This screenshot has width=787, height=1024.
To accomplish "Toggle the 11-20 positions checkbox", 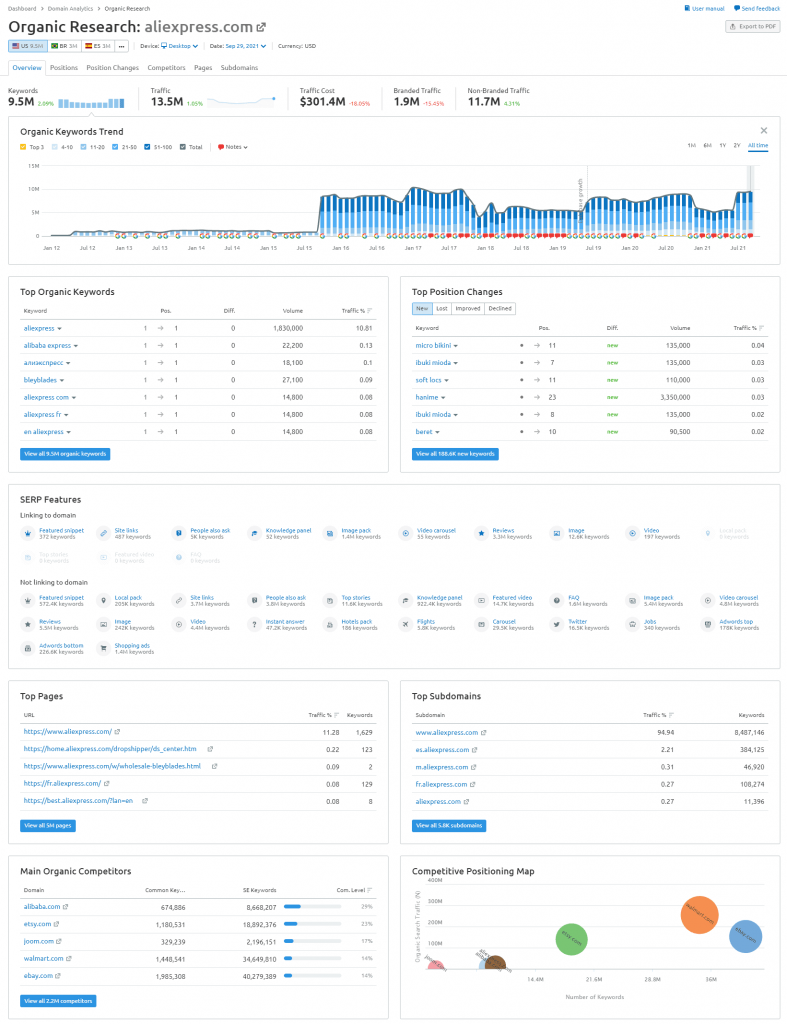I will [x=84, y=147].
